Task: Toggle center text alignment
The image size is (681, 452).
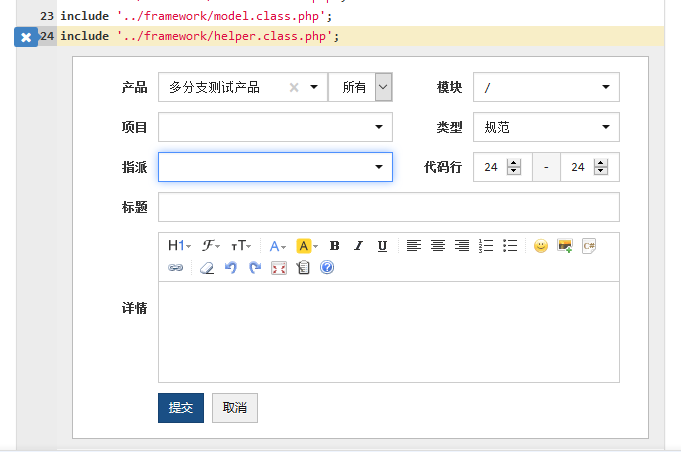Action: pyautogui.click(x=437, y=246)
